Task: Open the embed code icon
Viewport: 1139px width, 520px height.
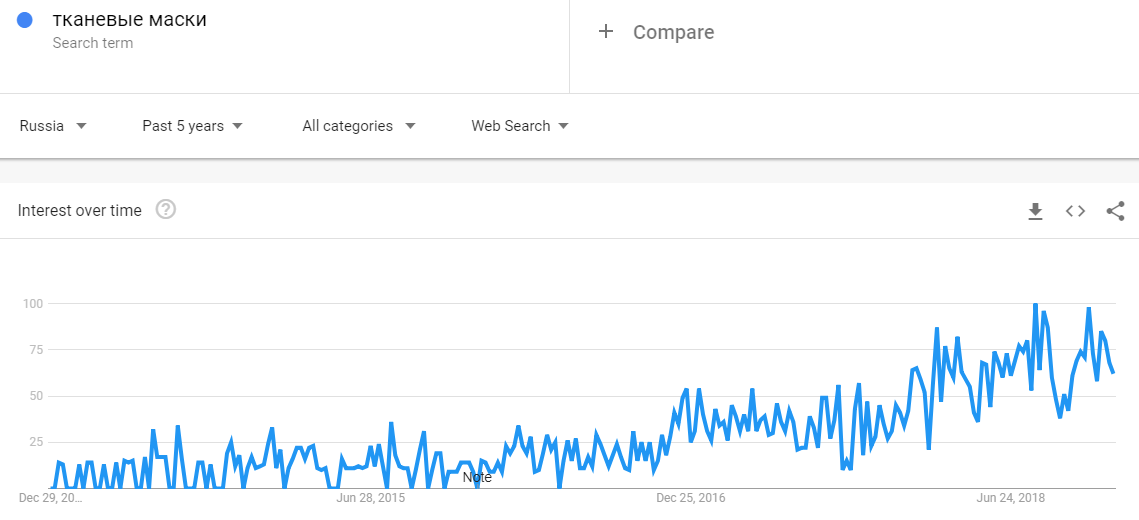Action: tap(1075, 211)
